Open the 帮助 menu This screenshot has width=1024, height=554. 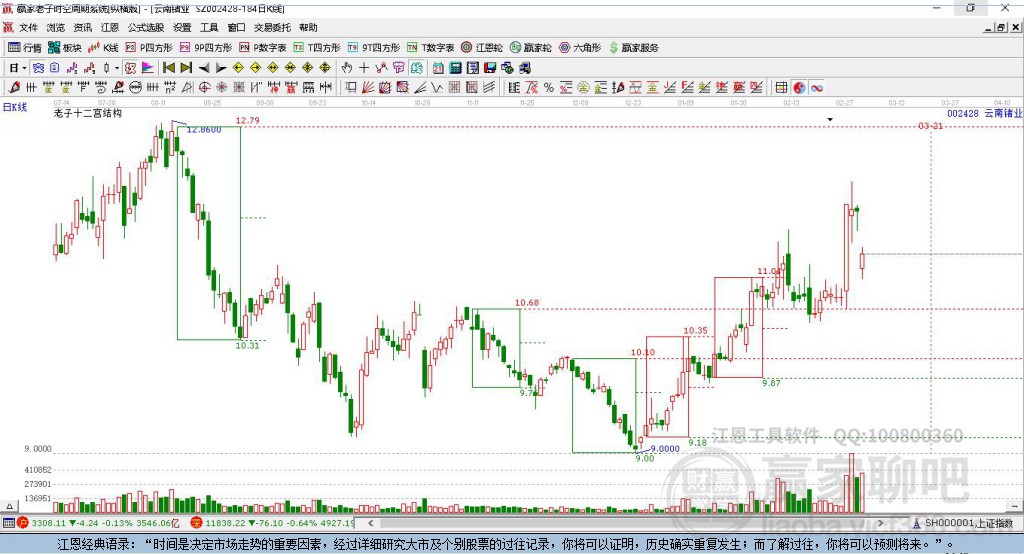click(x=308, y=27)
